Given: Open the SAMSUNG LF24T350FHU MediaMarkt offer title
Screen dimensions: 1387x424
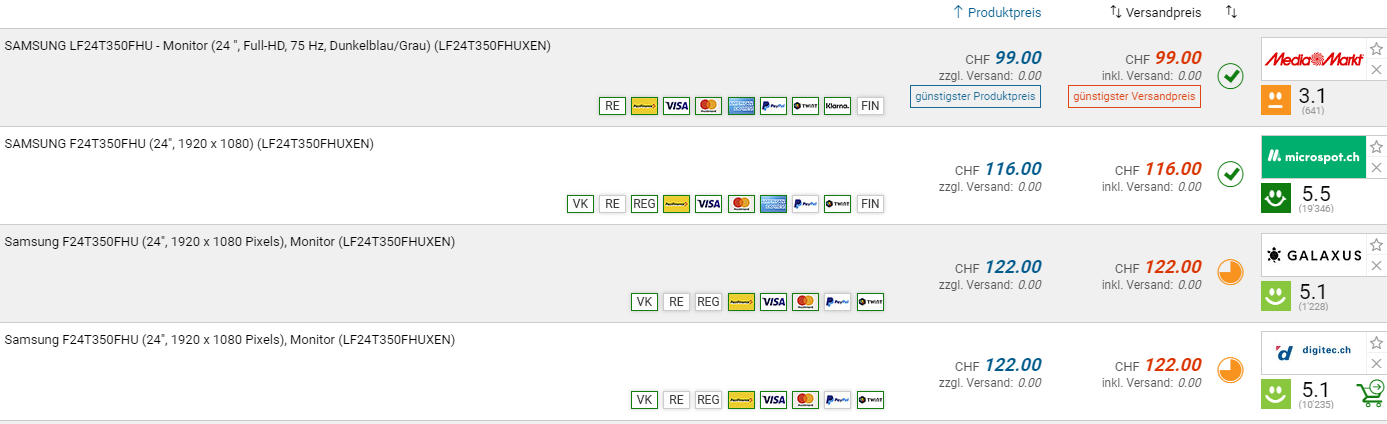Looking at the screenshot, I should (x=277, y=46).
